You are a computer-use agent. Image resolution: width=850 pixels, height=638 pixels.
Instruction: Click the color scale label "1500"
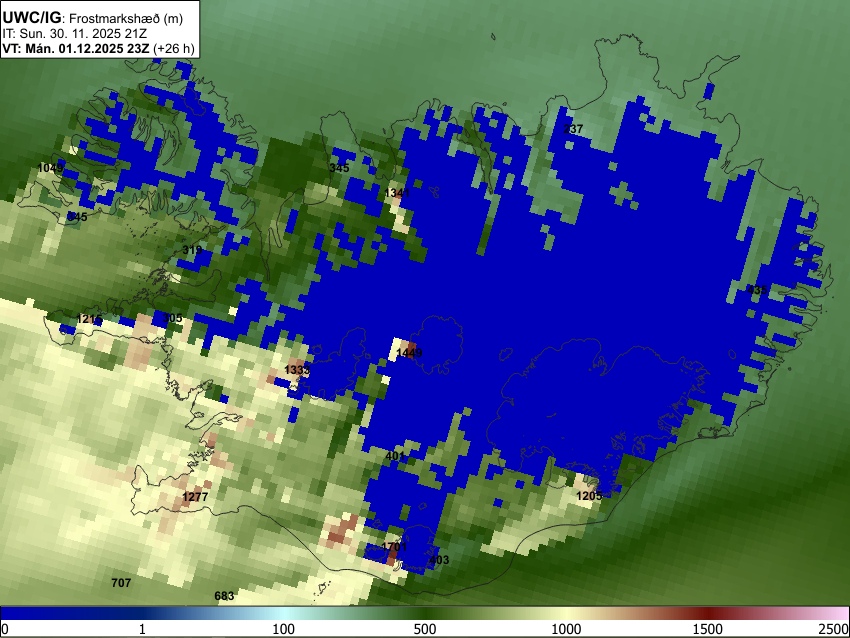708,629
